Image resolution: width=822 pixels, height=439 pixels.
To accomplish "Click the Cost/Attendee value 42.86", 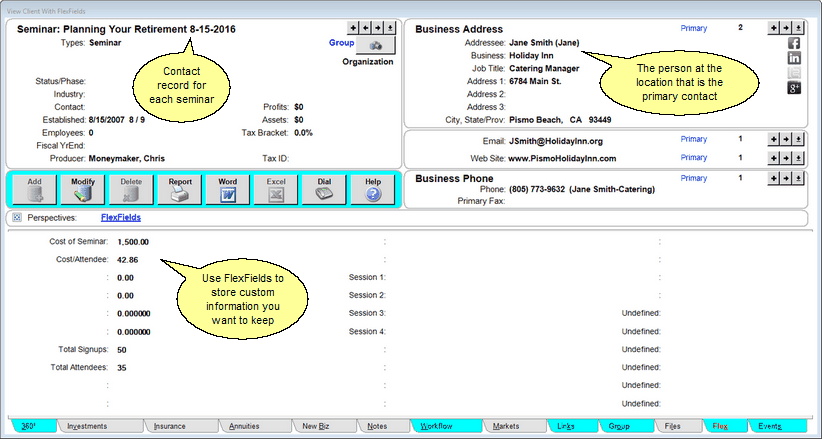I will click(128, 260).
